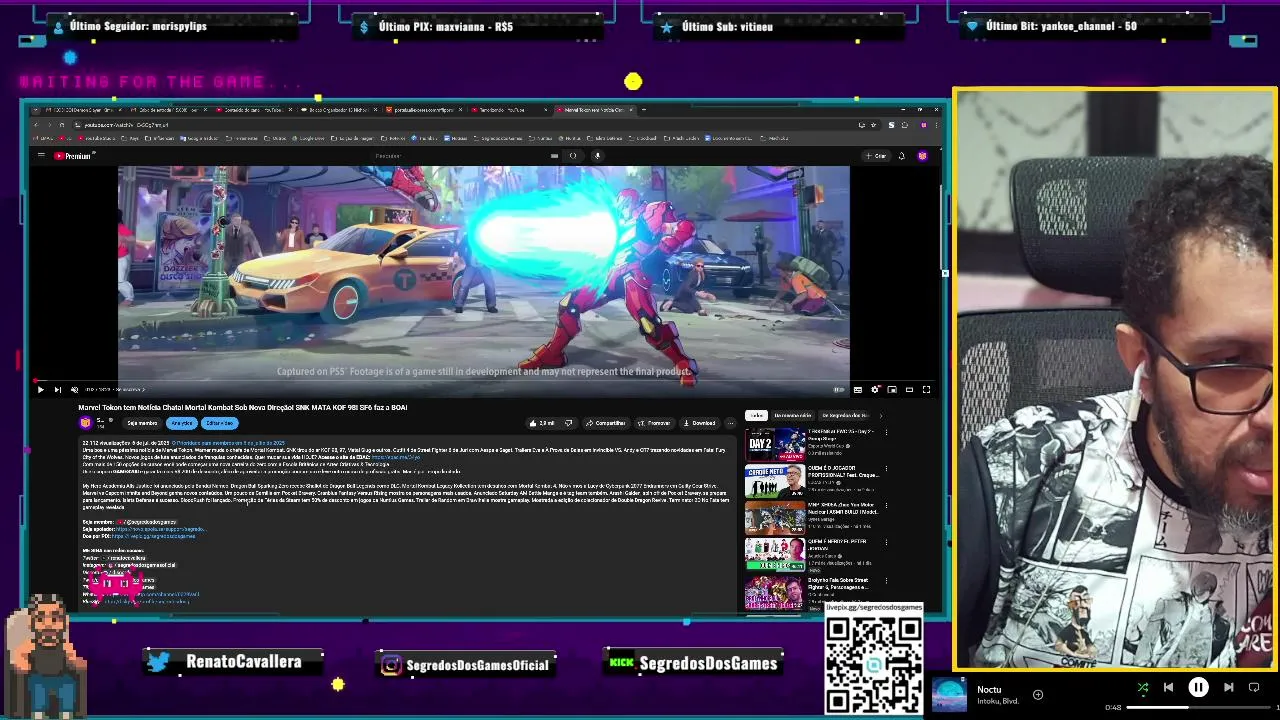Click the Noctu song title
1280x720 pixels.
coord(989,689)
